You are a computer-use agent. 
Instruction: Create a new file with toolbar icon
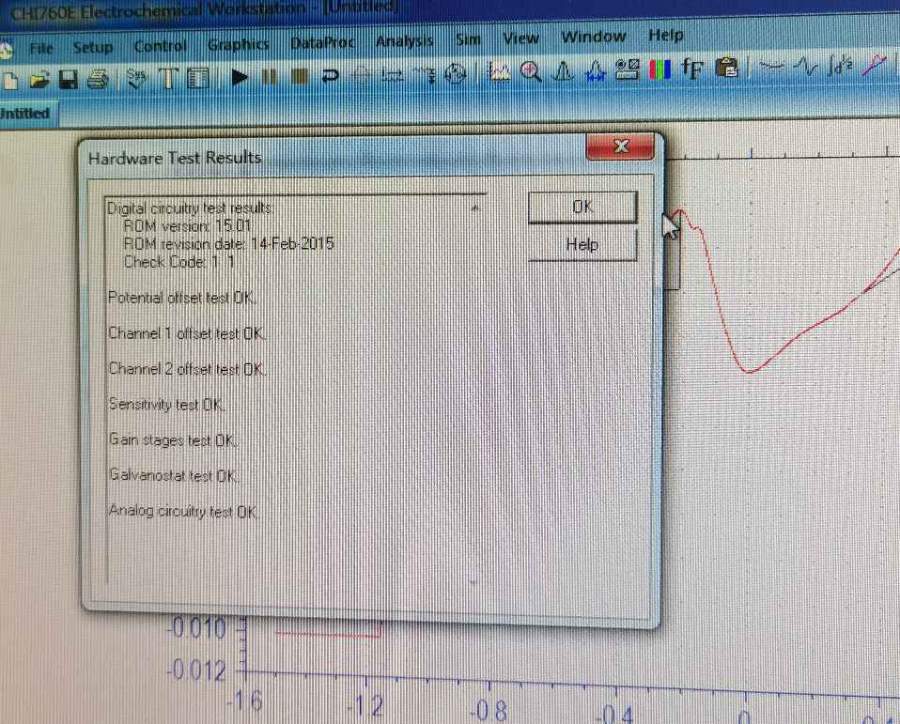[9, 79]
